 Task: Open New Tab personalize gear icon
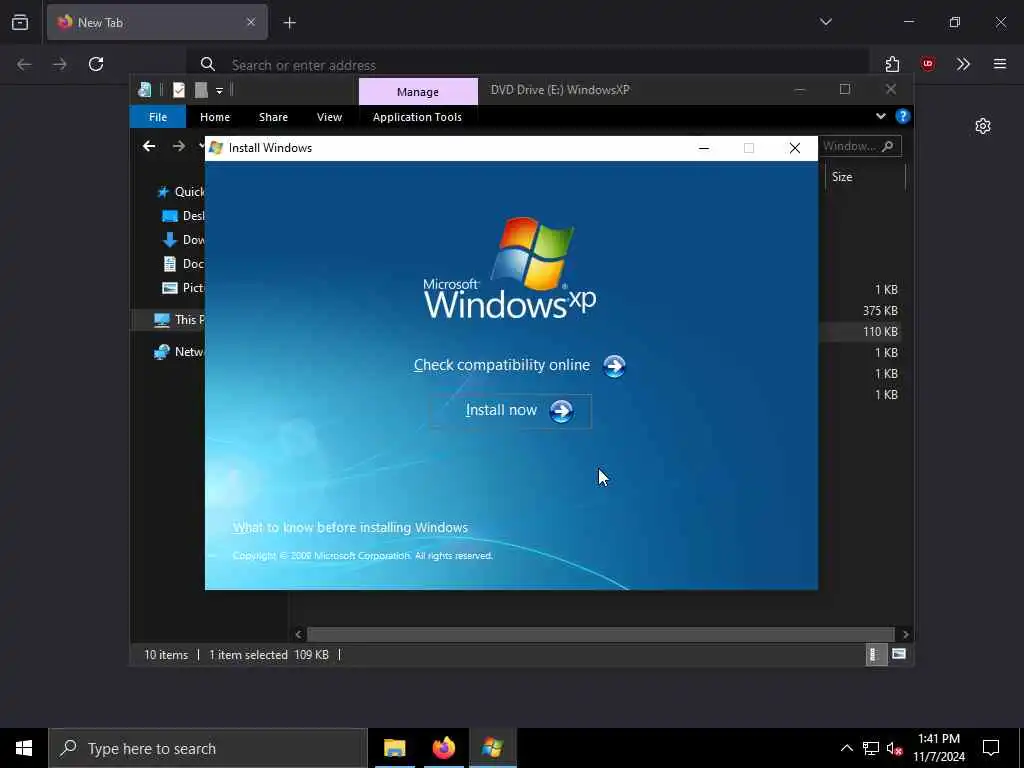click(983, 126)
